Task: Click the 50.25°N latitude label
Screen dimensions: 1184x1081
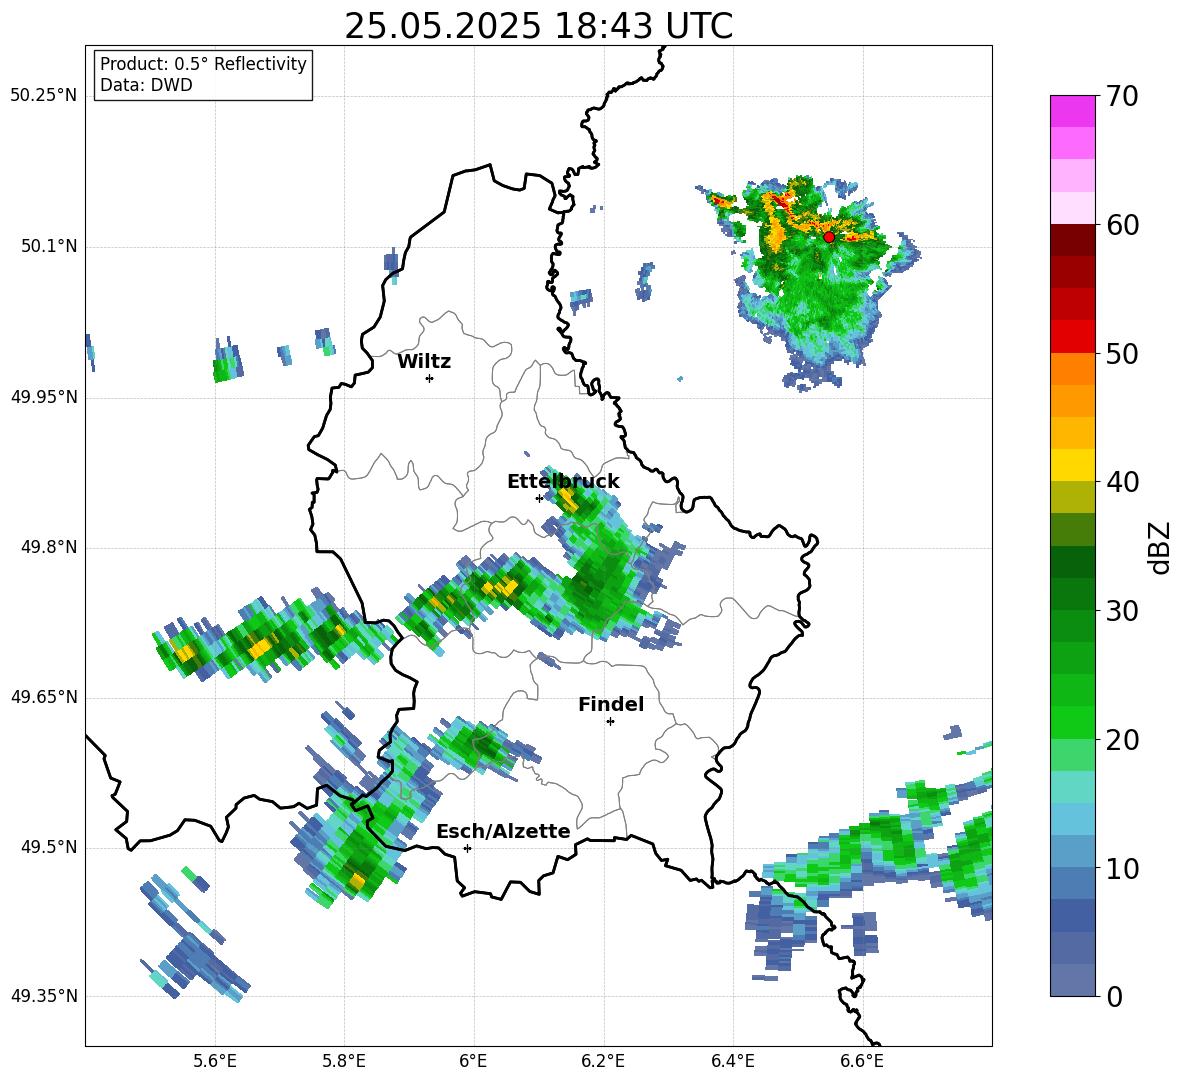Action: click(44, 96)
